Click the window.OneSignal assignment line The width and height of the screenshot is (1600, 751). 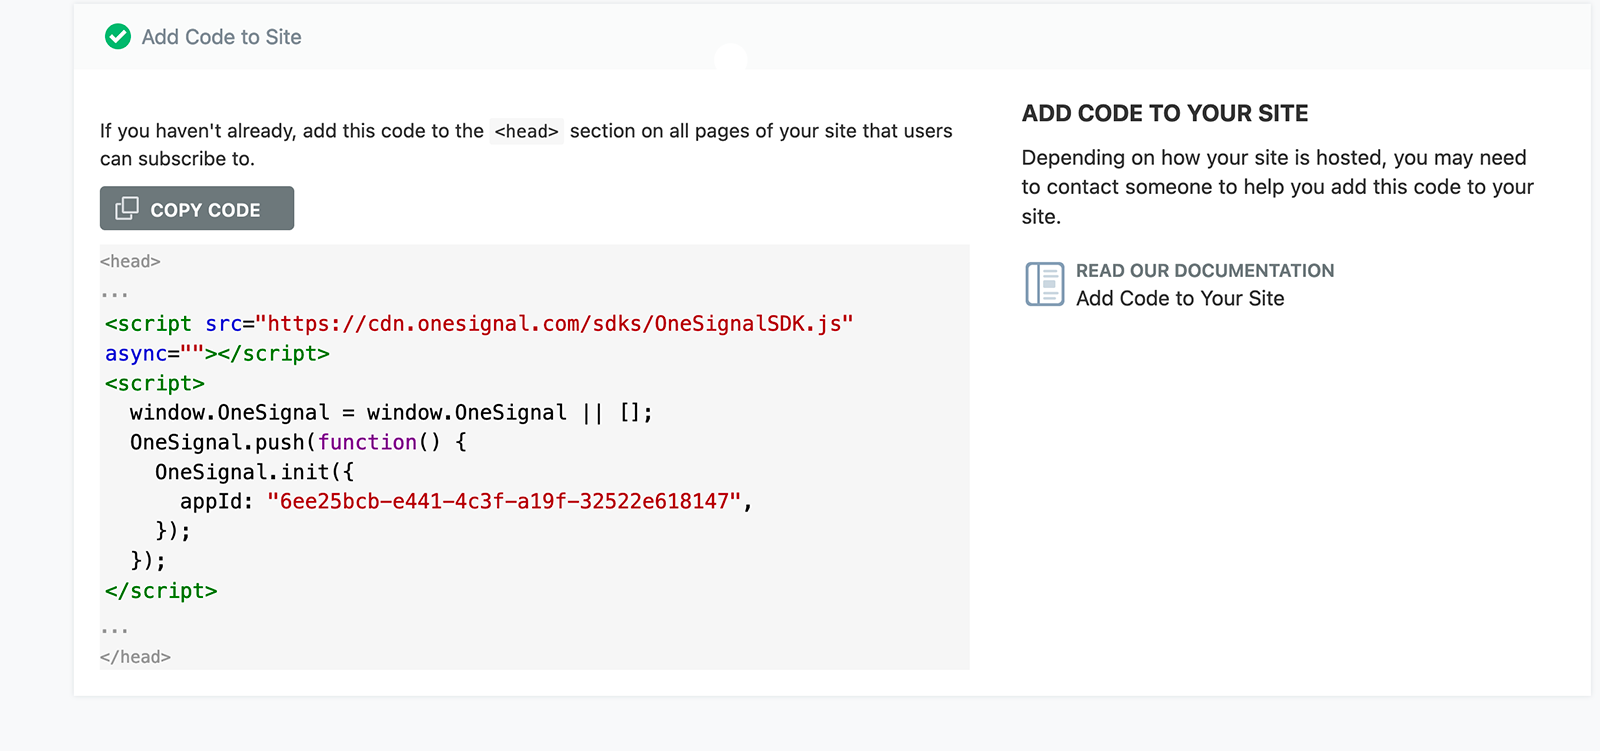391,413
